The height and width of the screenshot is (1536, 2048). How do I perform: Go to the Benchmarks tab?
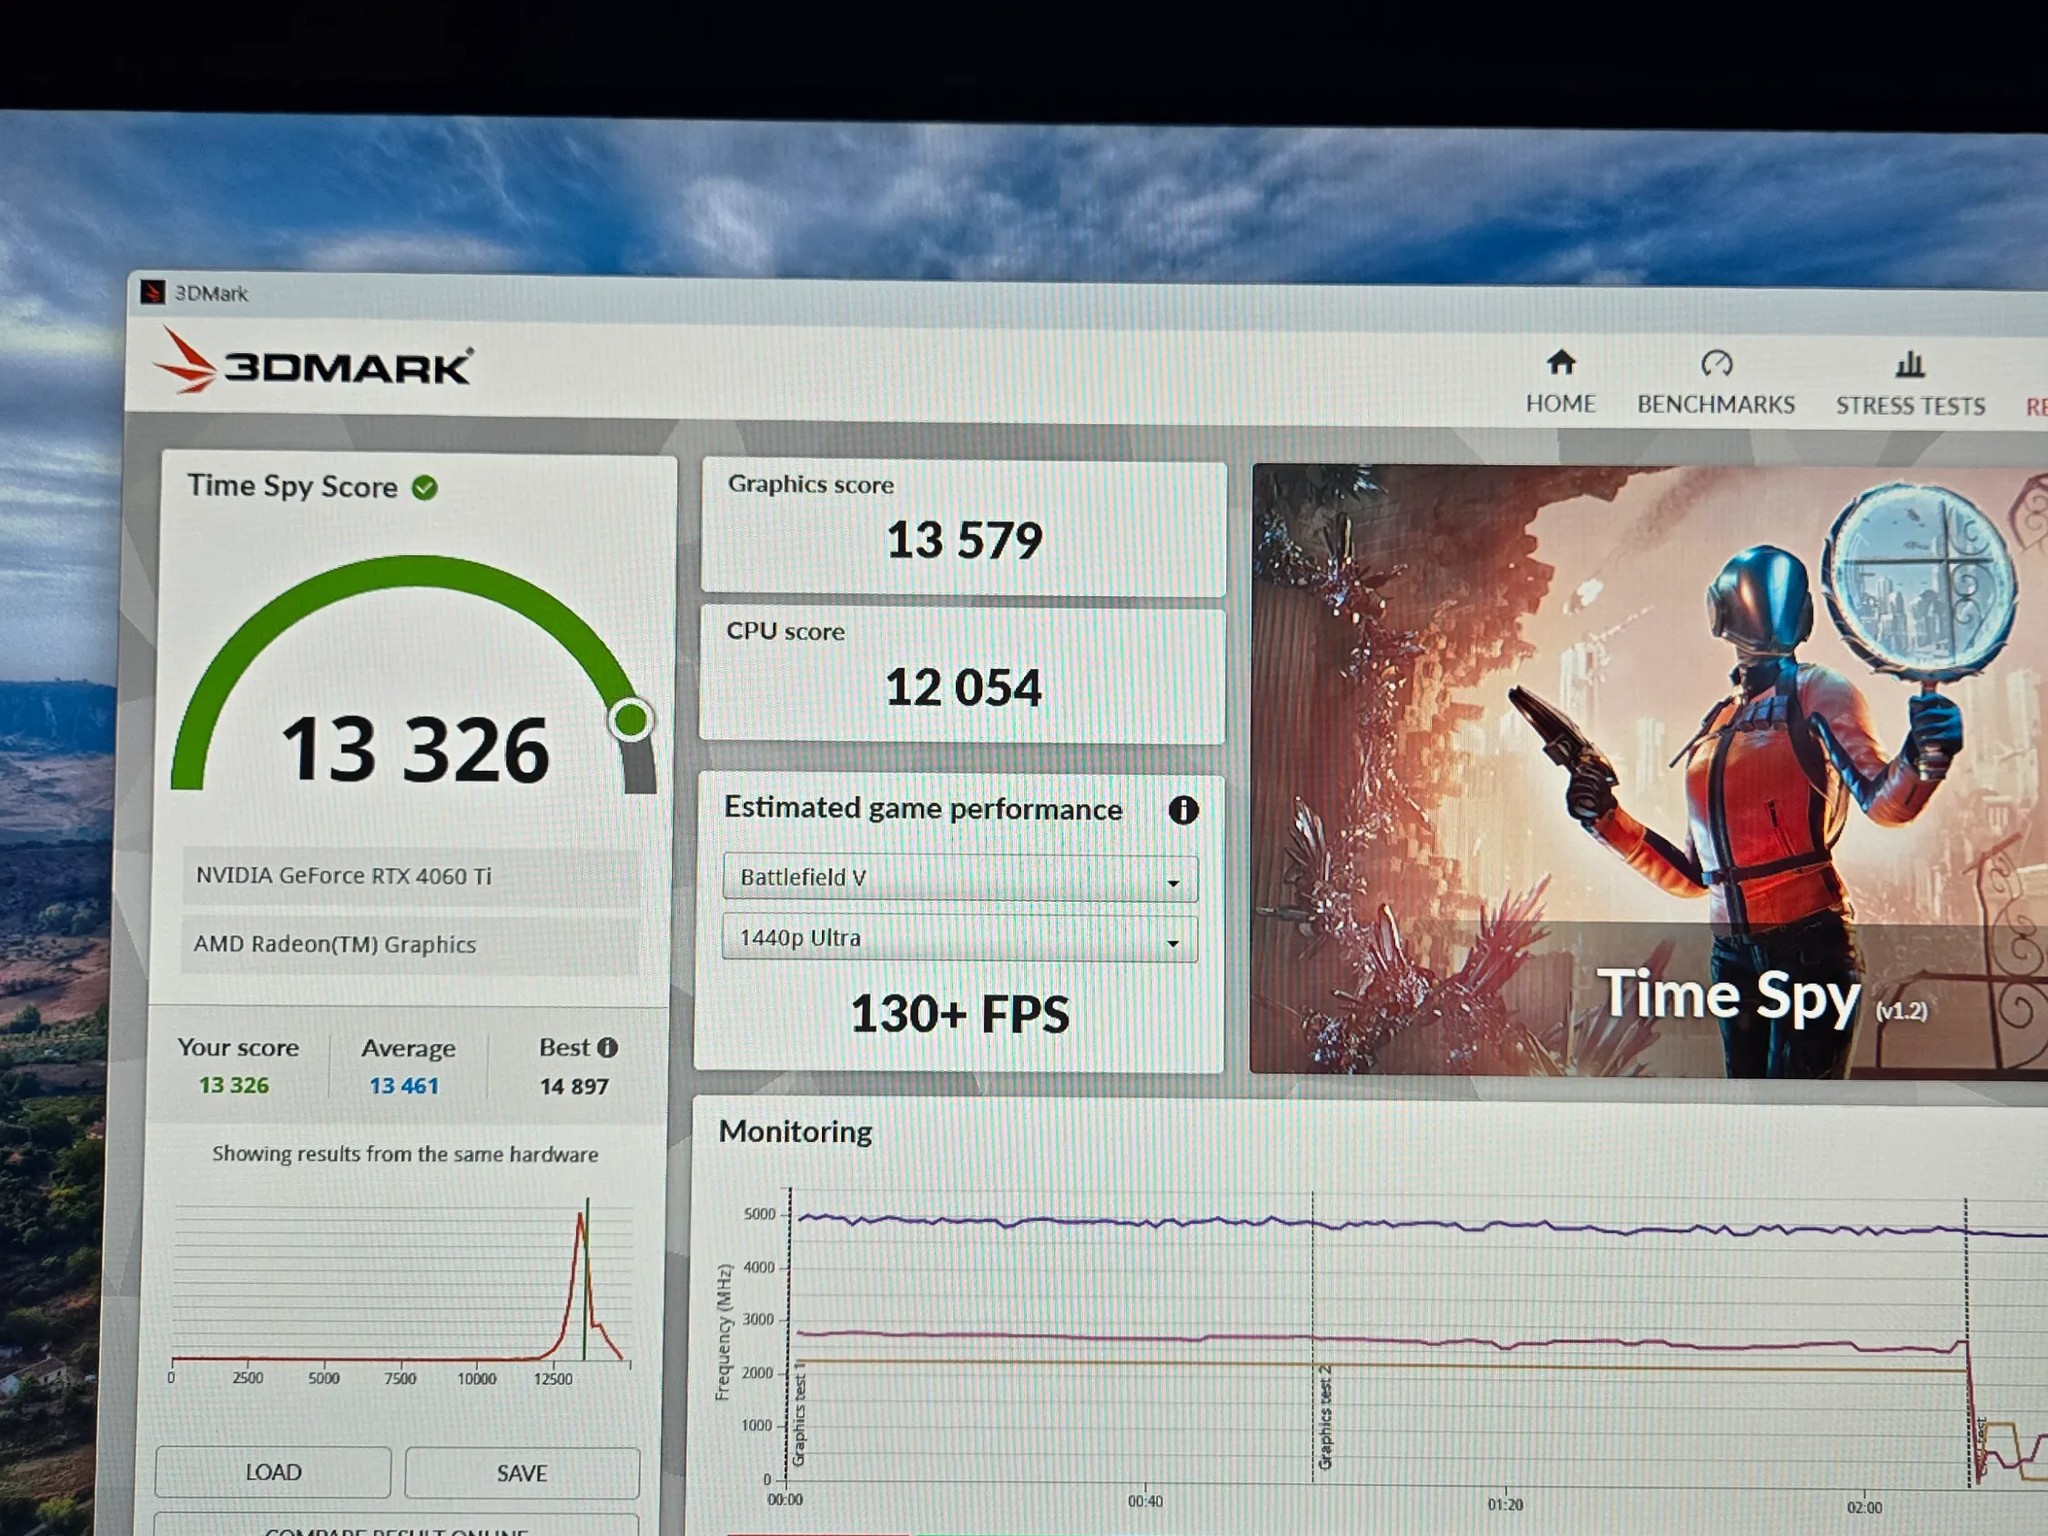pos(1716,404)
